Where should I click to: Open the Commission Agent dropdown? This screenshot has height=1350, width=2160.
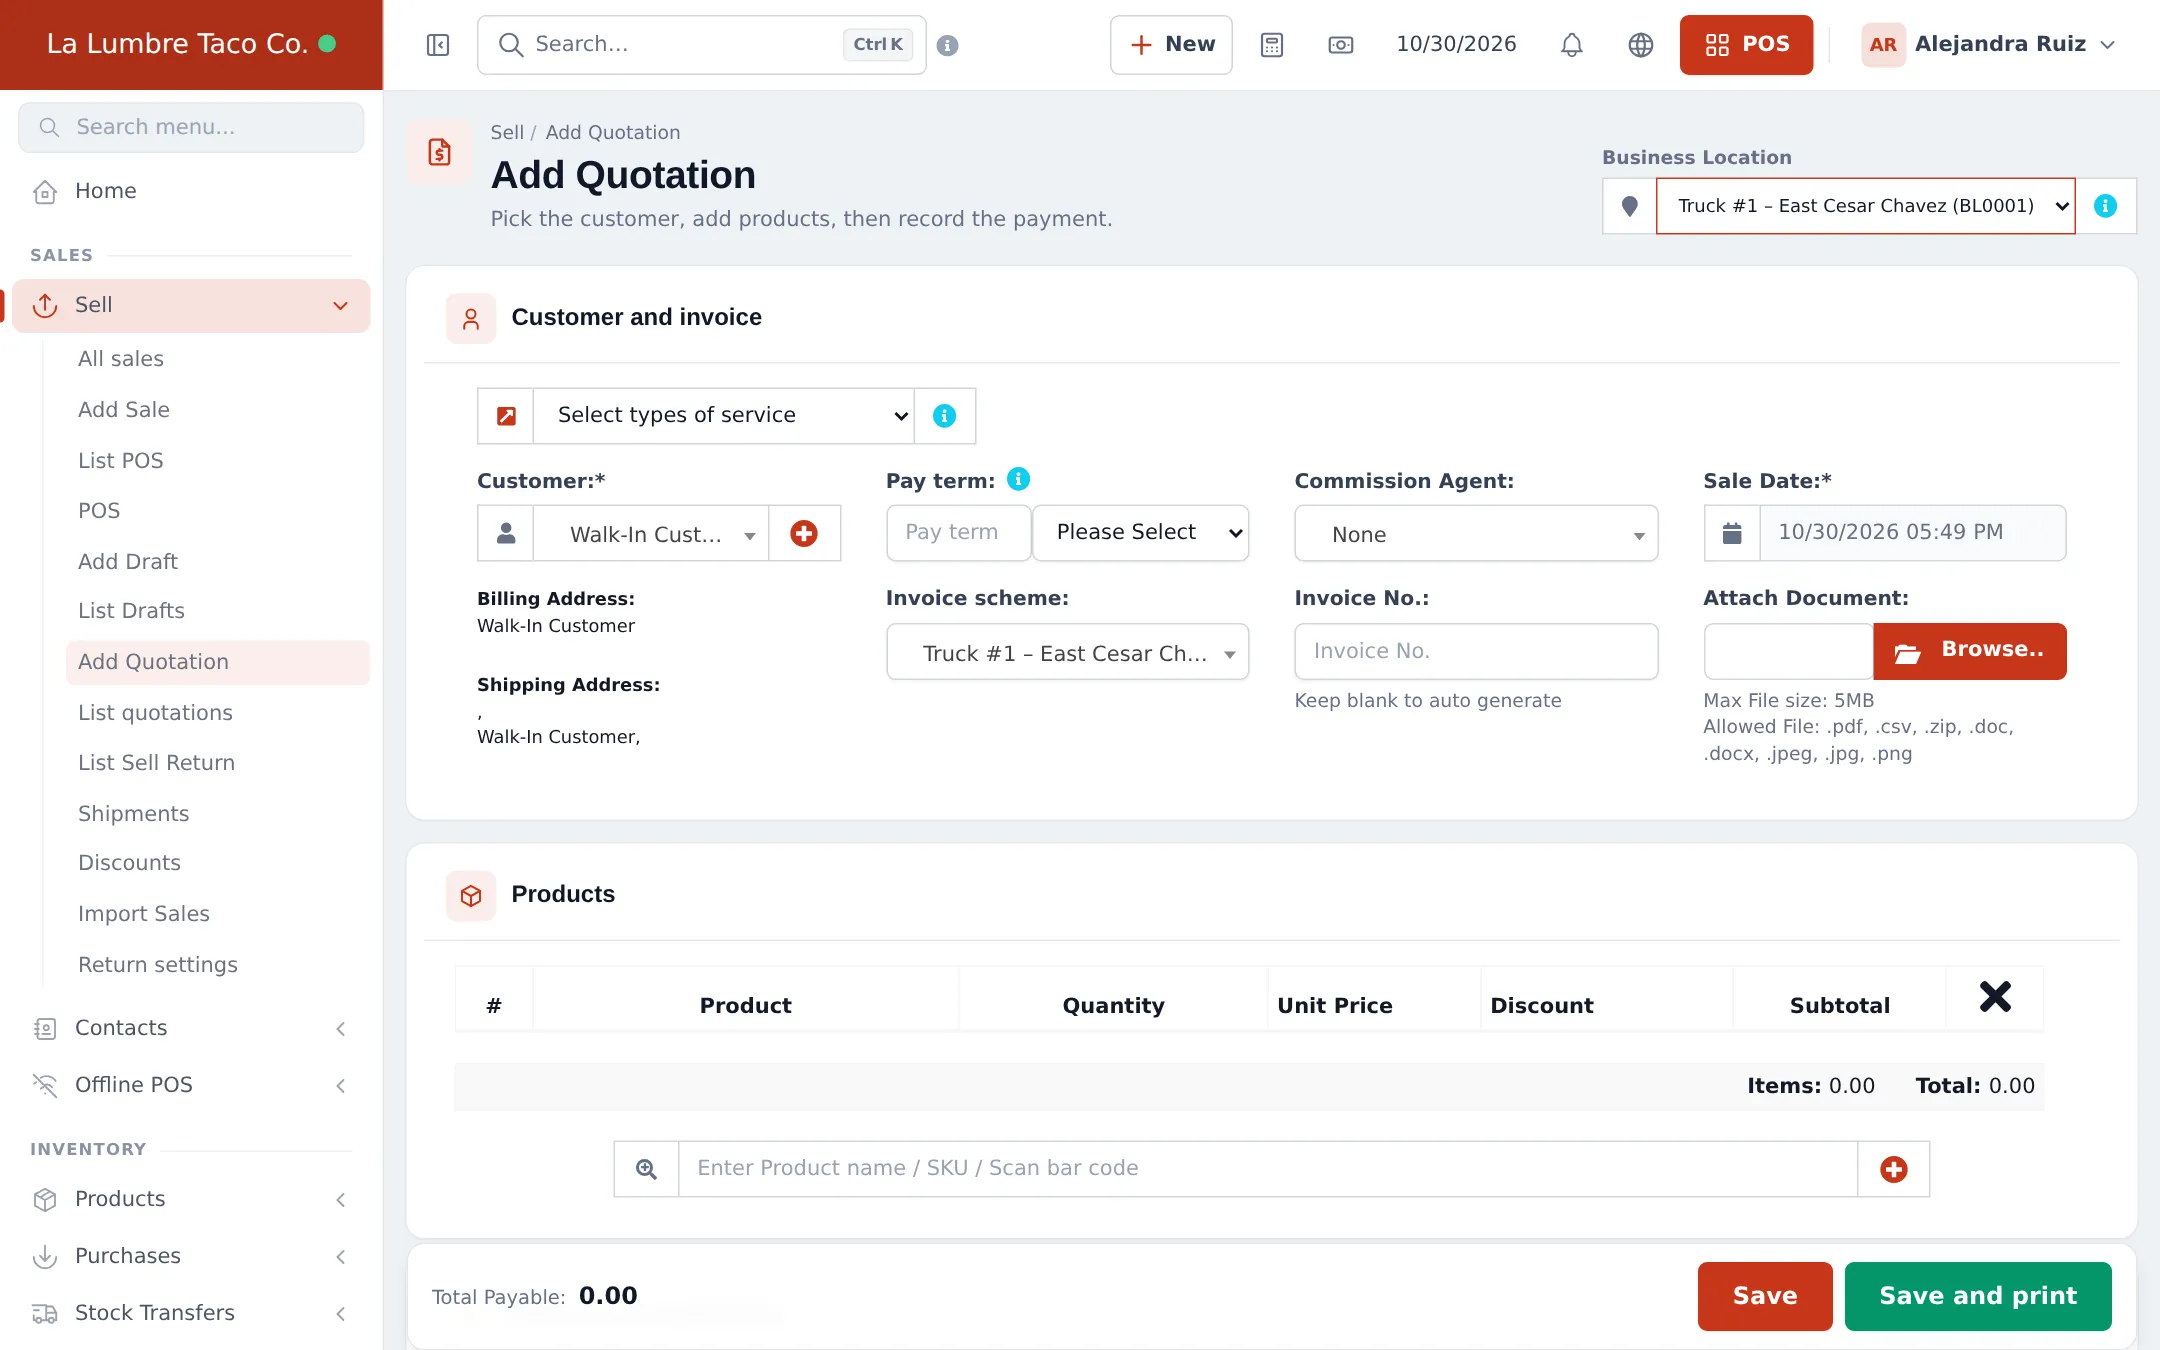coord(1476,533)
